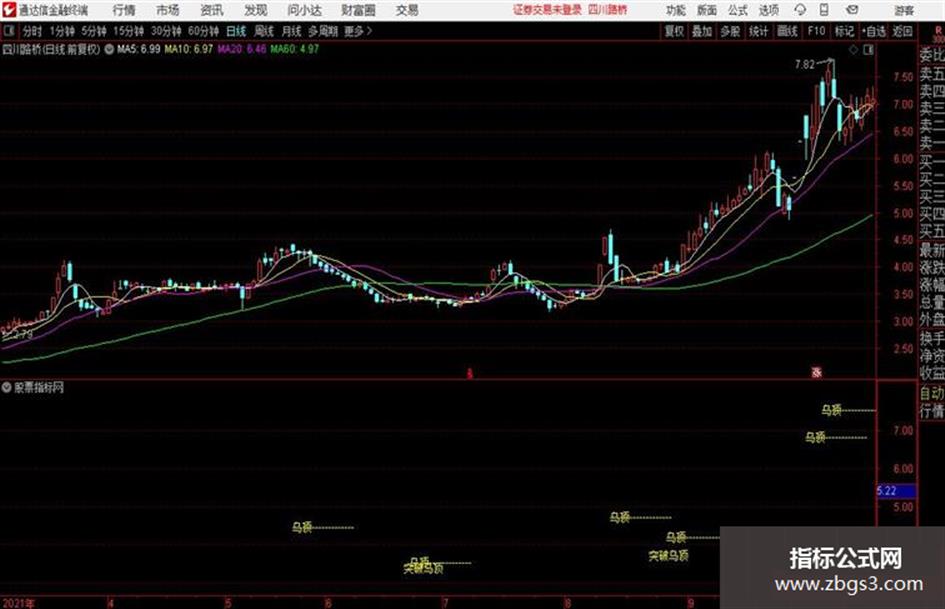Click the MA60: 4.97 indicator value
The height and width of the screenshot is (609, 945).
295,49
